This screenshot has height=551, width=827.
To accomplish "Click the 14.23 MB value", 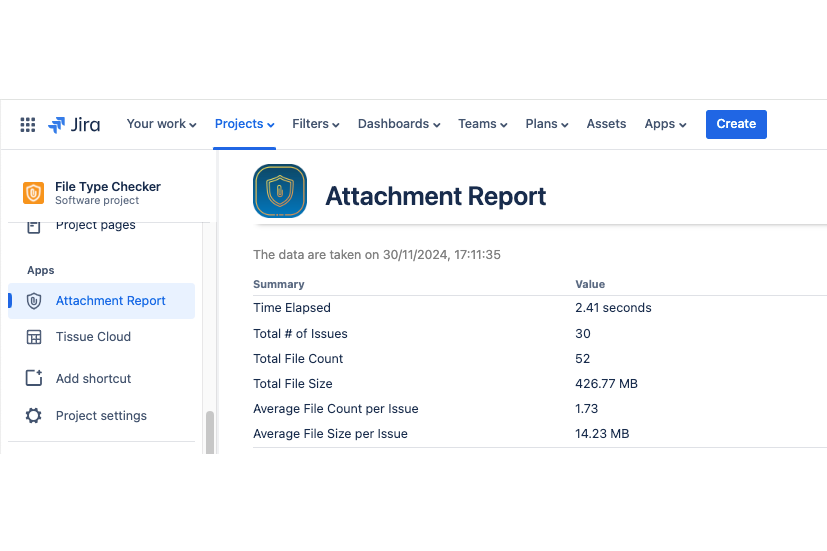I will [x=602, y=434].
